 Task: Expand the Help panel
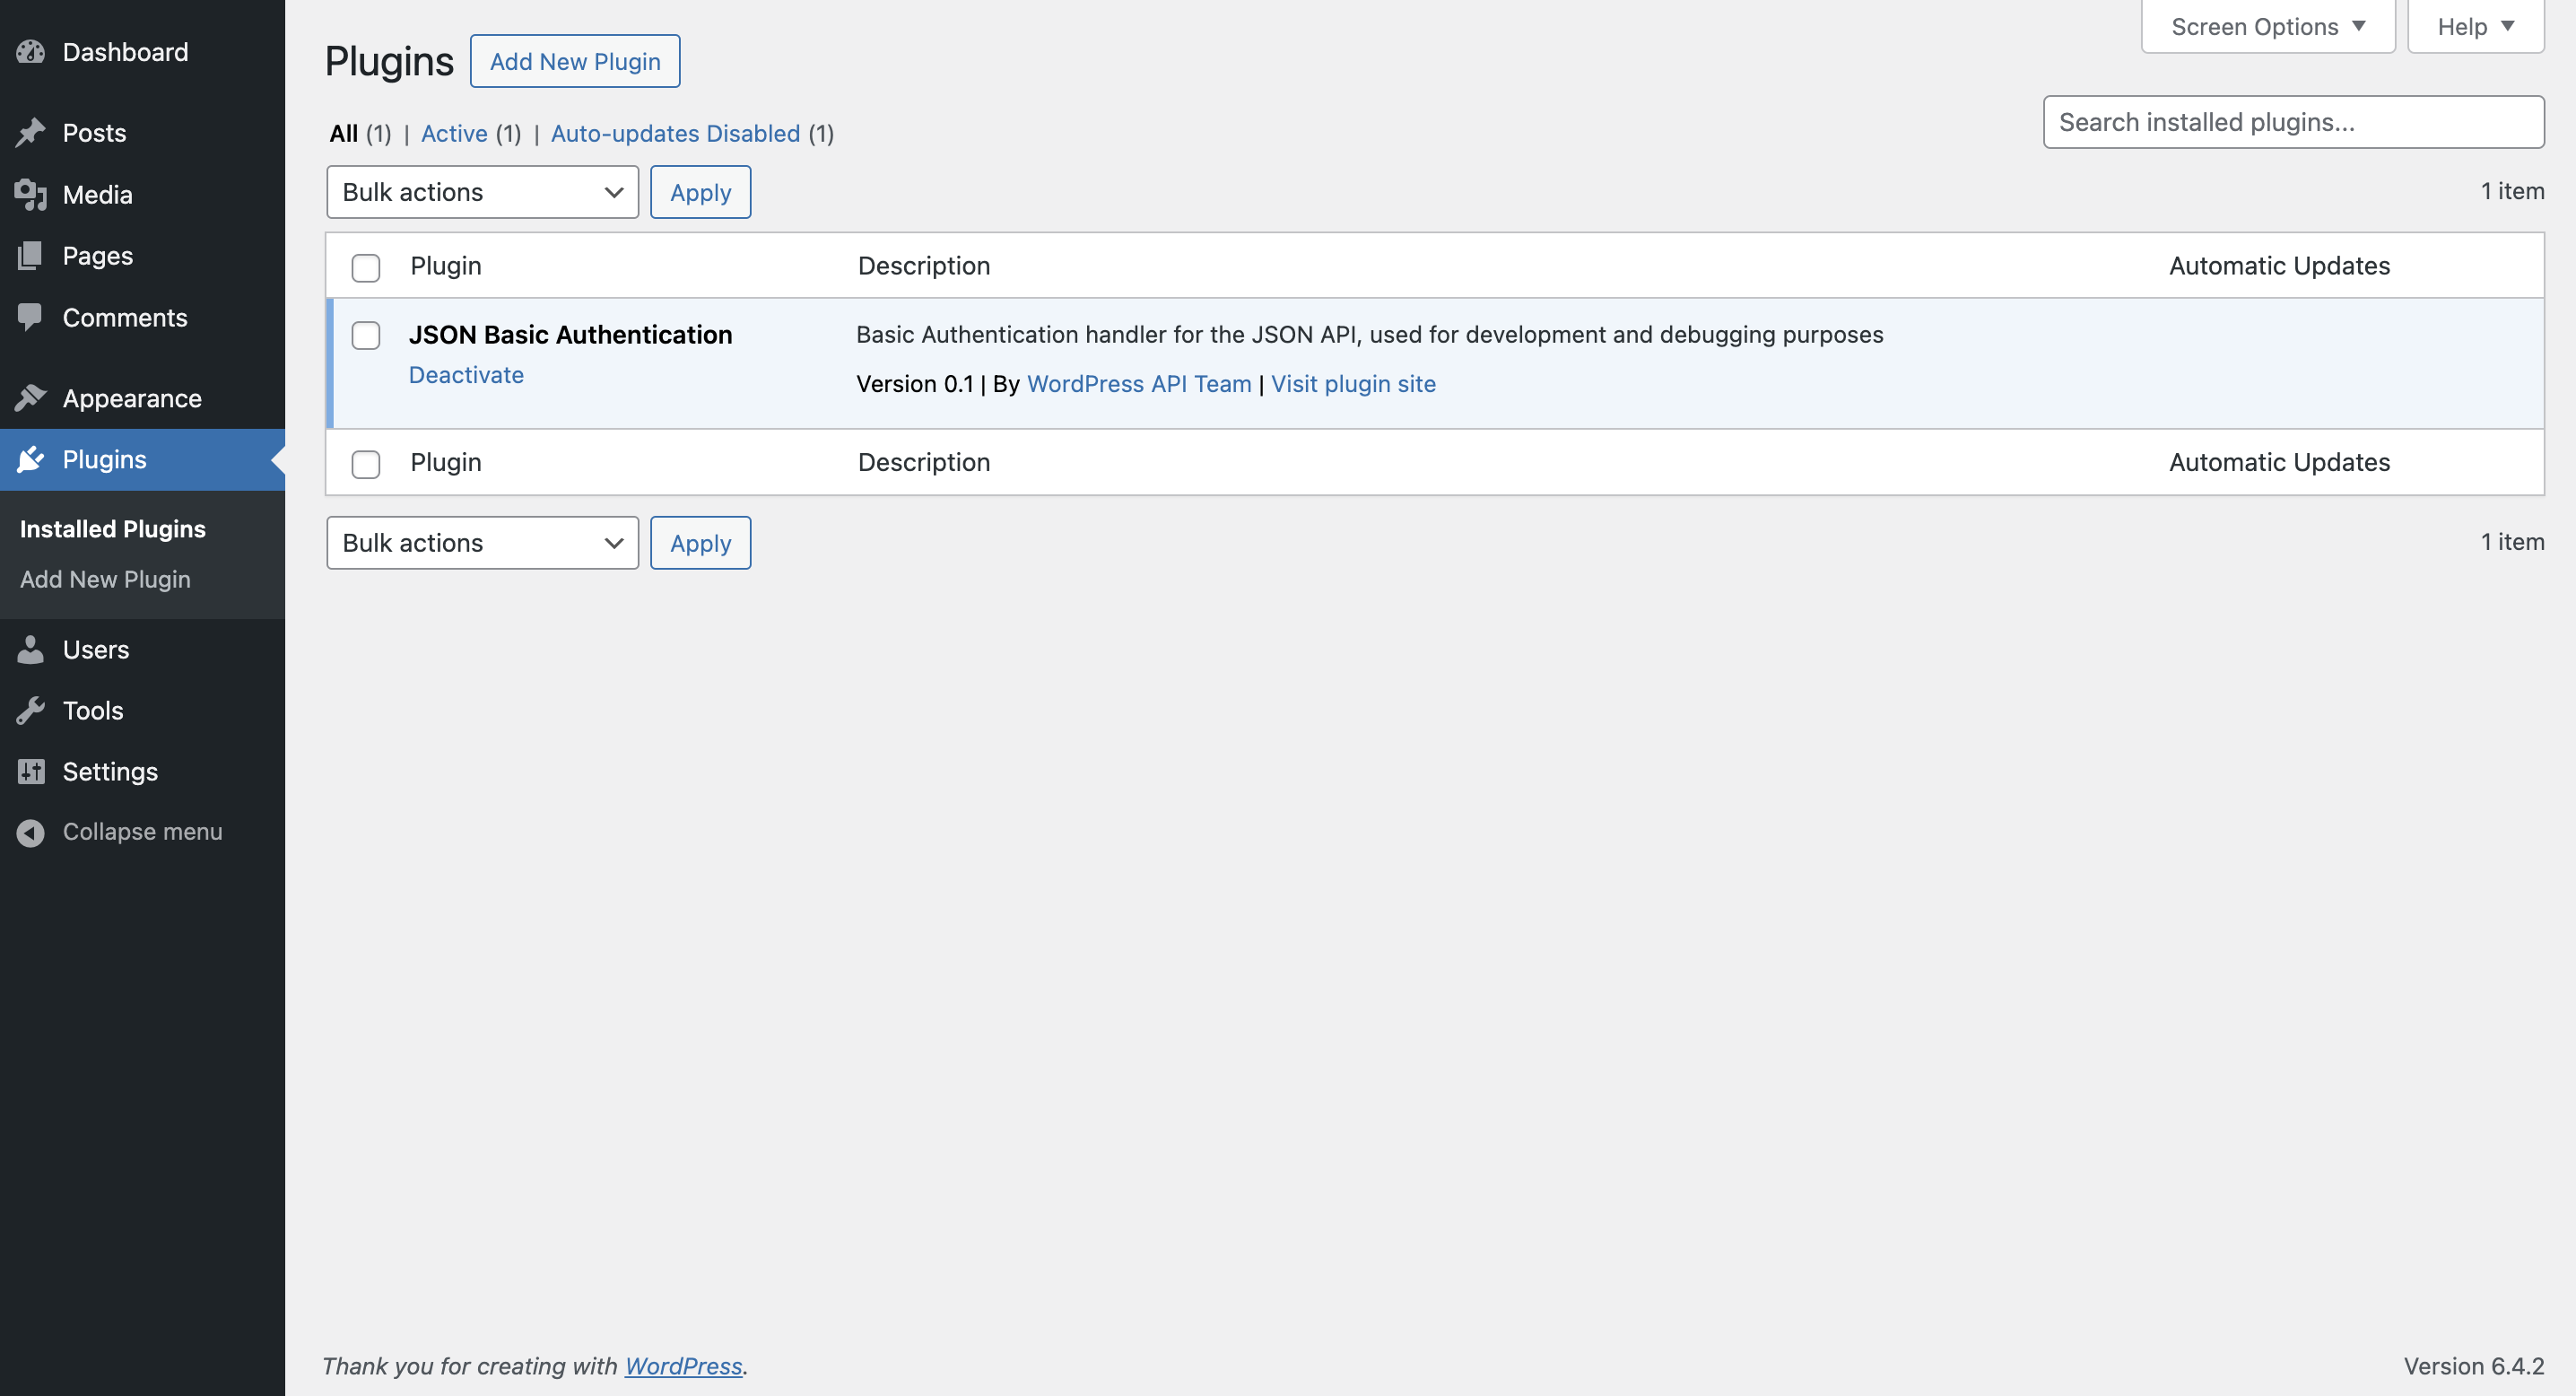(2476, 27)
